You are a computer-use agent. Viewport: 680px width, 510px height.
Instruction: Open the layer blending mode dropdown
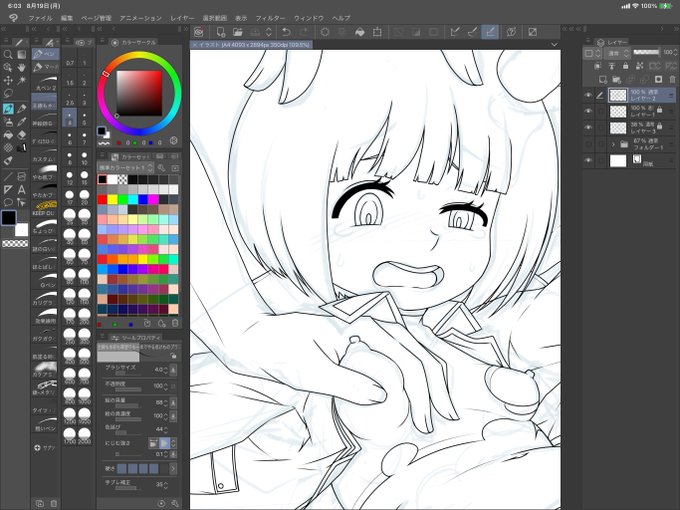[x=617, y=53]
